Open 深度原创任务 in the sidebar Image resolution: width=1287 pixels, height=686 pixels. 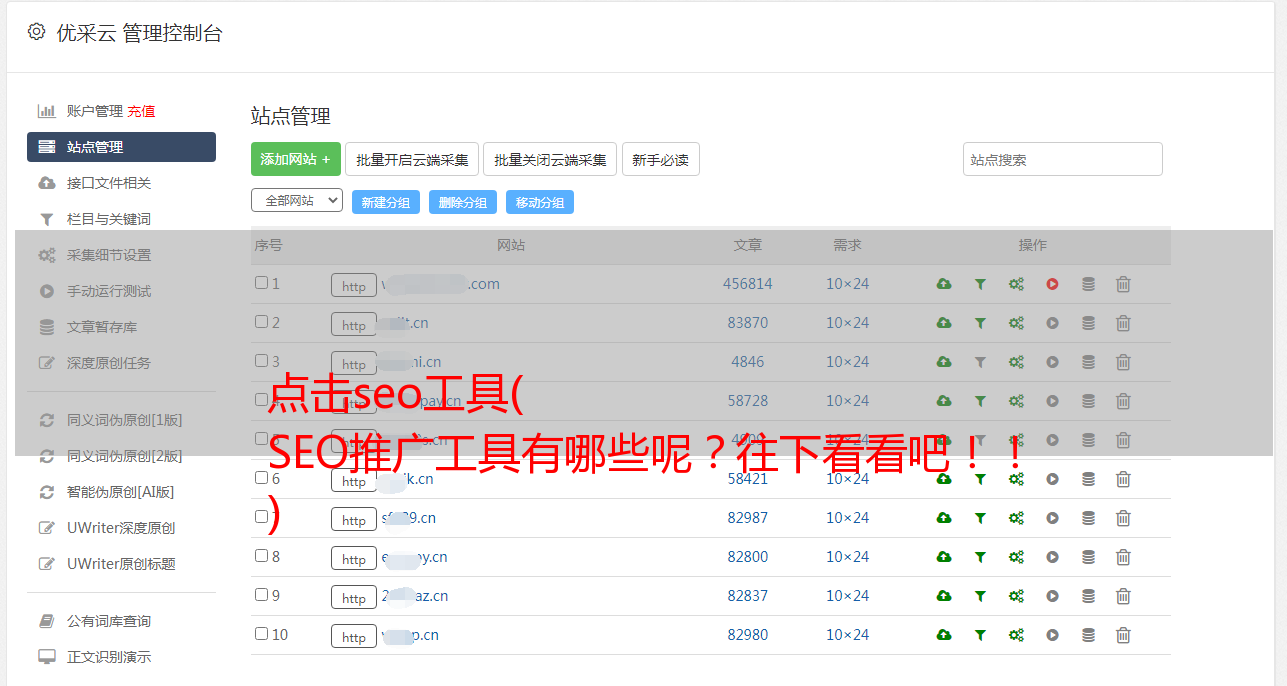[109, 363]
